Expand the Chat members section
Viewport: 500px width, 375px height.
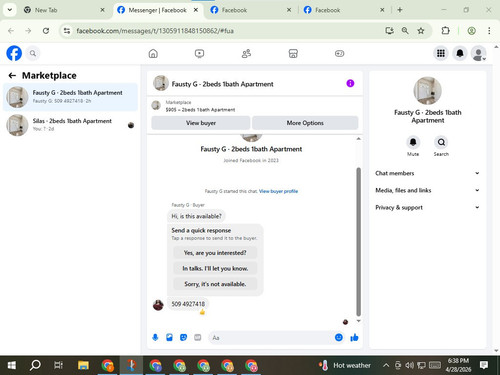point(428,173)
